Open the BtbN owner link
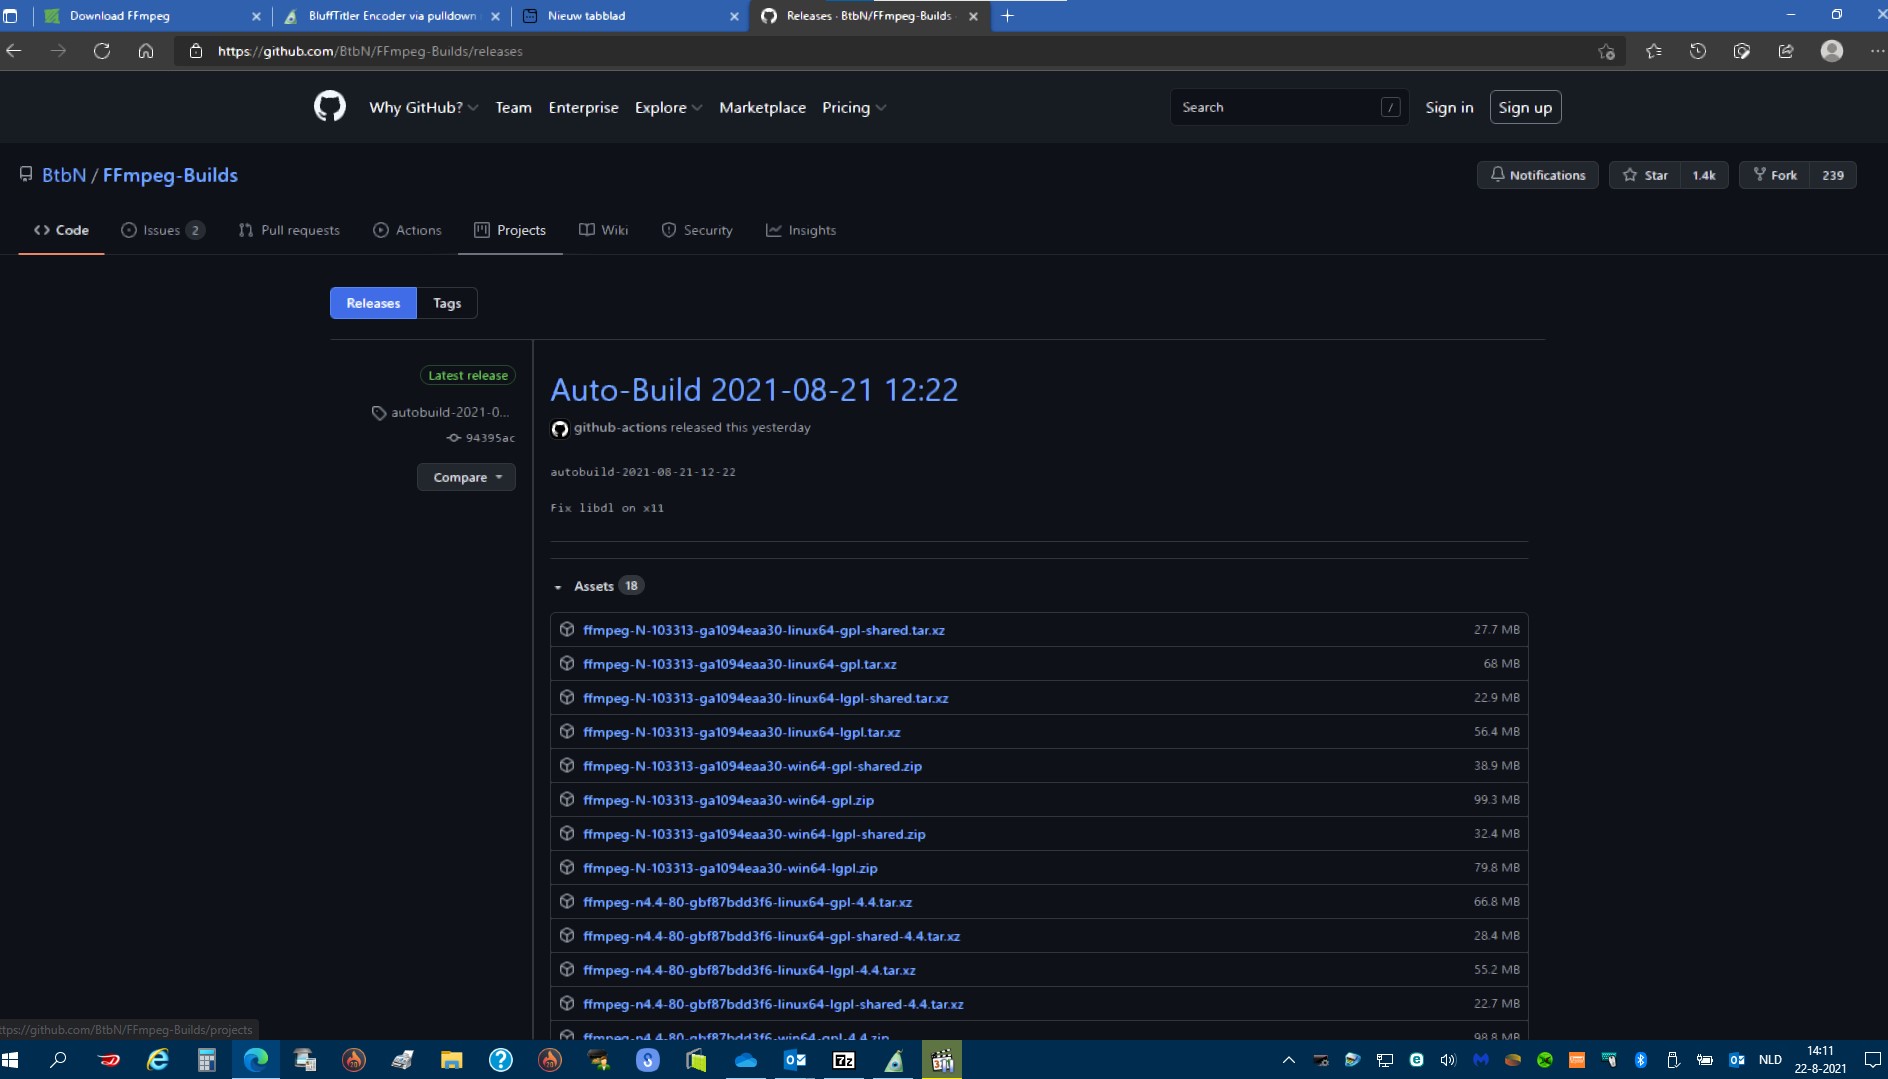 click(x=64, y=175)
